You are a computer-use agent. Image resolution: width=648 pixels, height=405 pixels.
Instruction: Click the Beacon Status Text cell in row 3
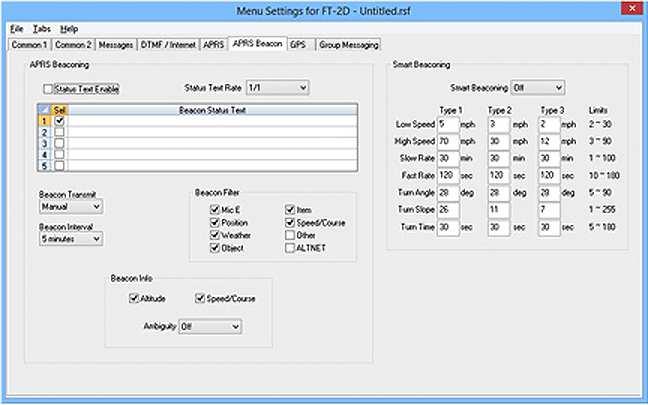tap(212, 143)
